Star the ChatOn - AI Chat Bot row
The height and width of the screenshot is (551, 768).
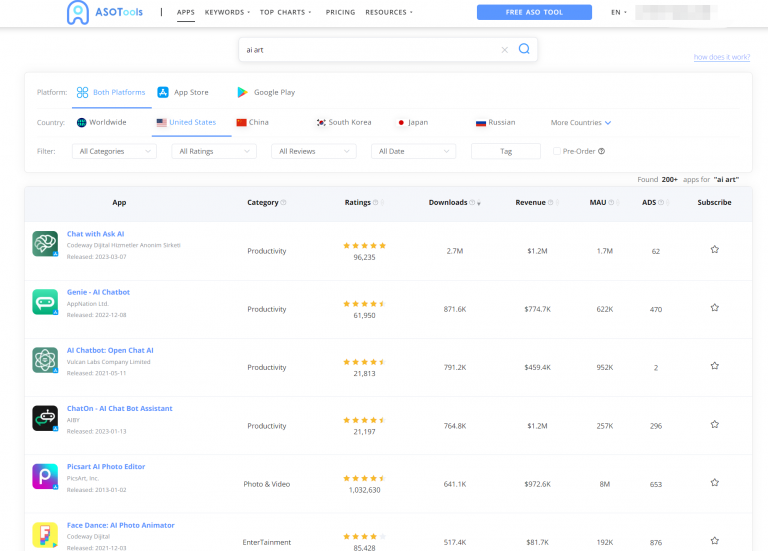(x=714, y=424)
